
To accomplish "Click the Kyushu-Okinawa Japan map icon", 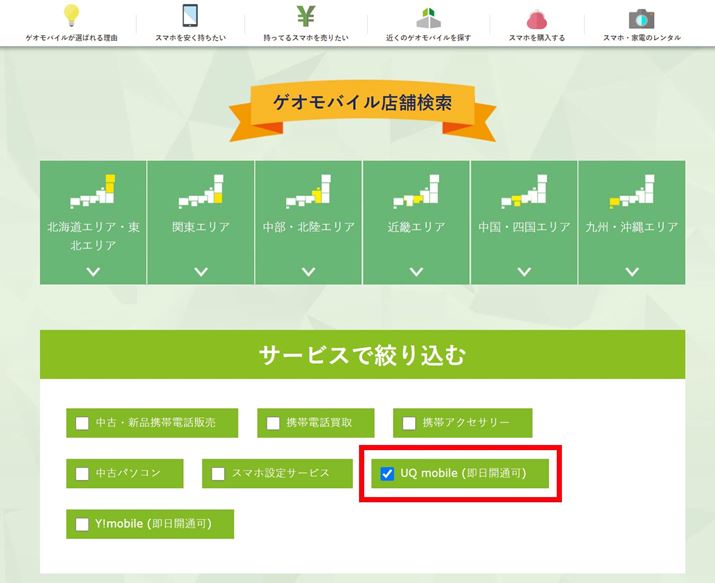I will click(x=632, y=191).
